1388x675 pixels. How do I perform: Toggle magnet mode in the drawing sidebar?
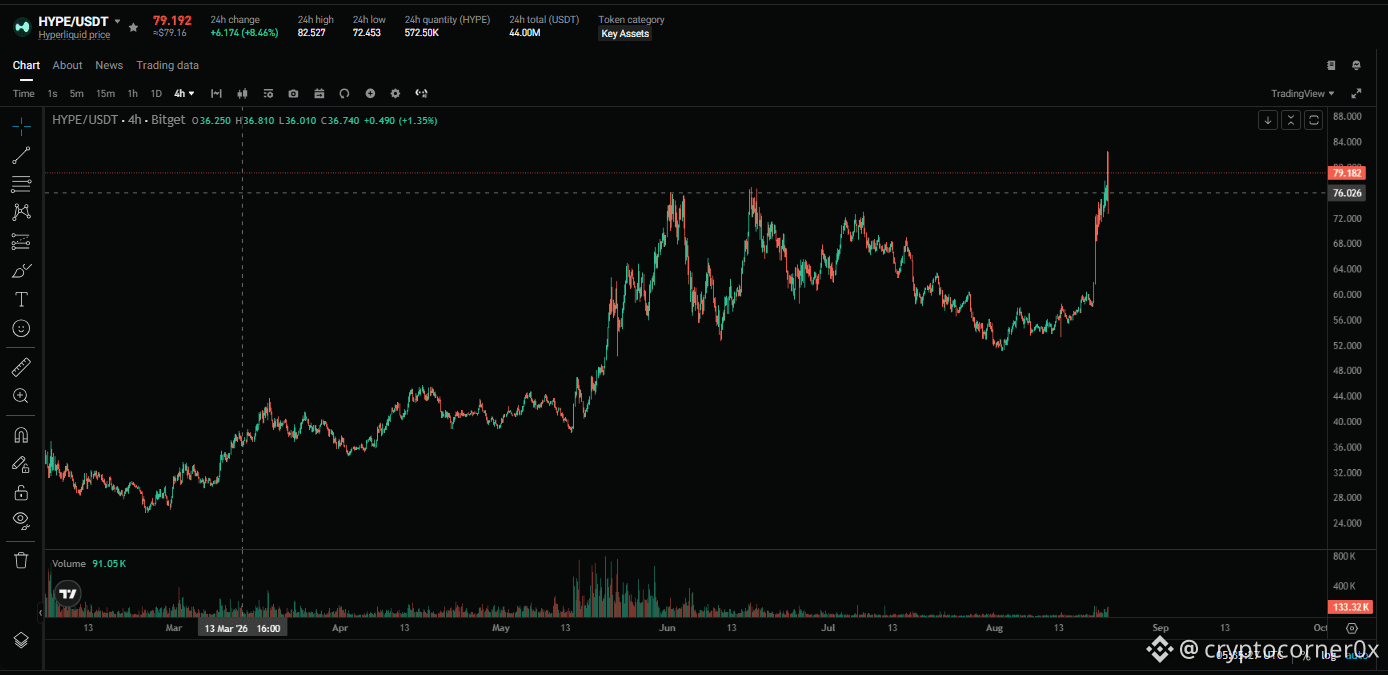(21, 435)
